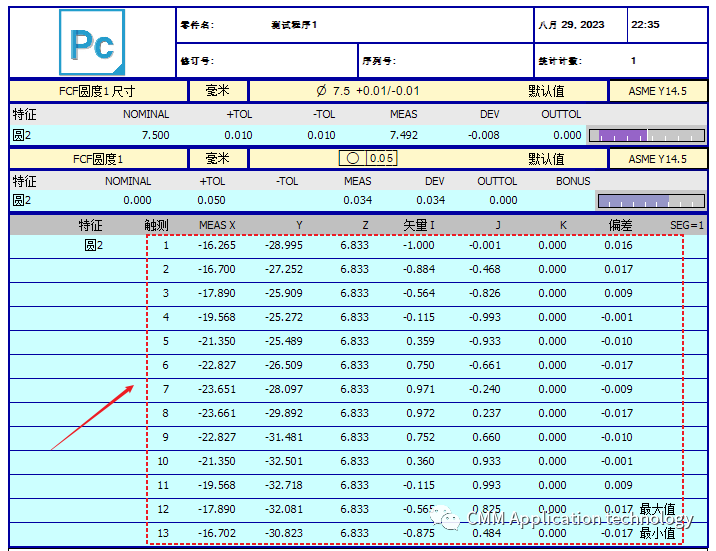Select the FCF圆度1 尺寸 header cell
Viewport: 716px width, 551px height.
point(97,91)
